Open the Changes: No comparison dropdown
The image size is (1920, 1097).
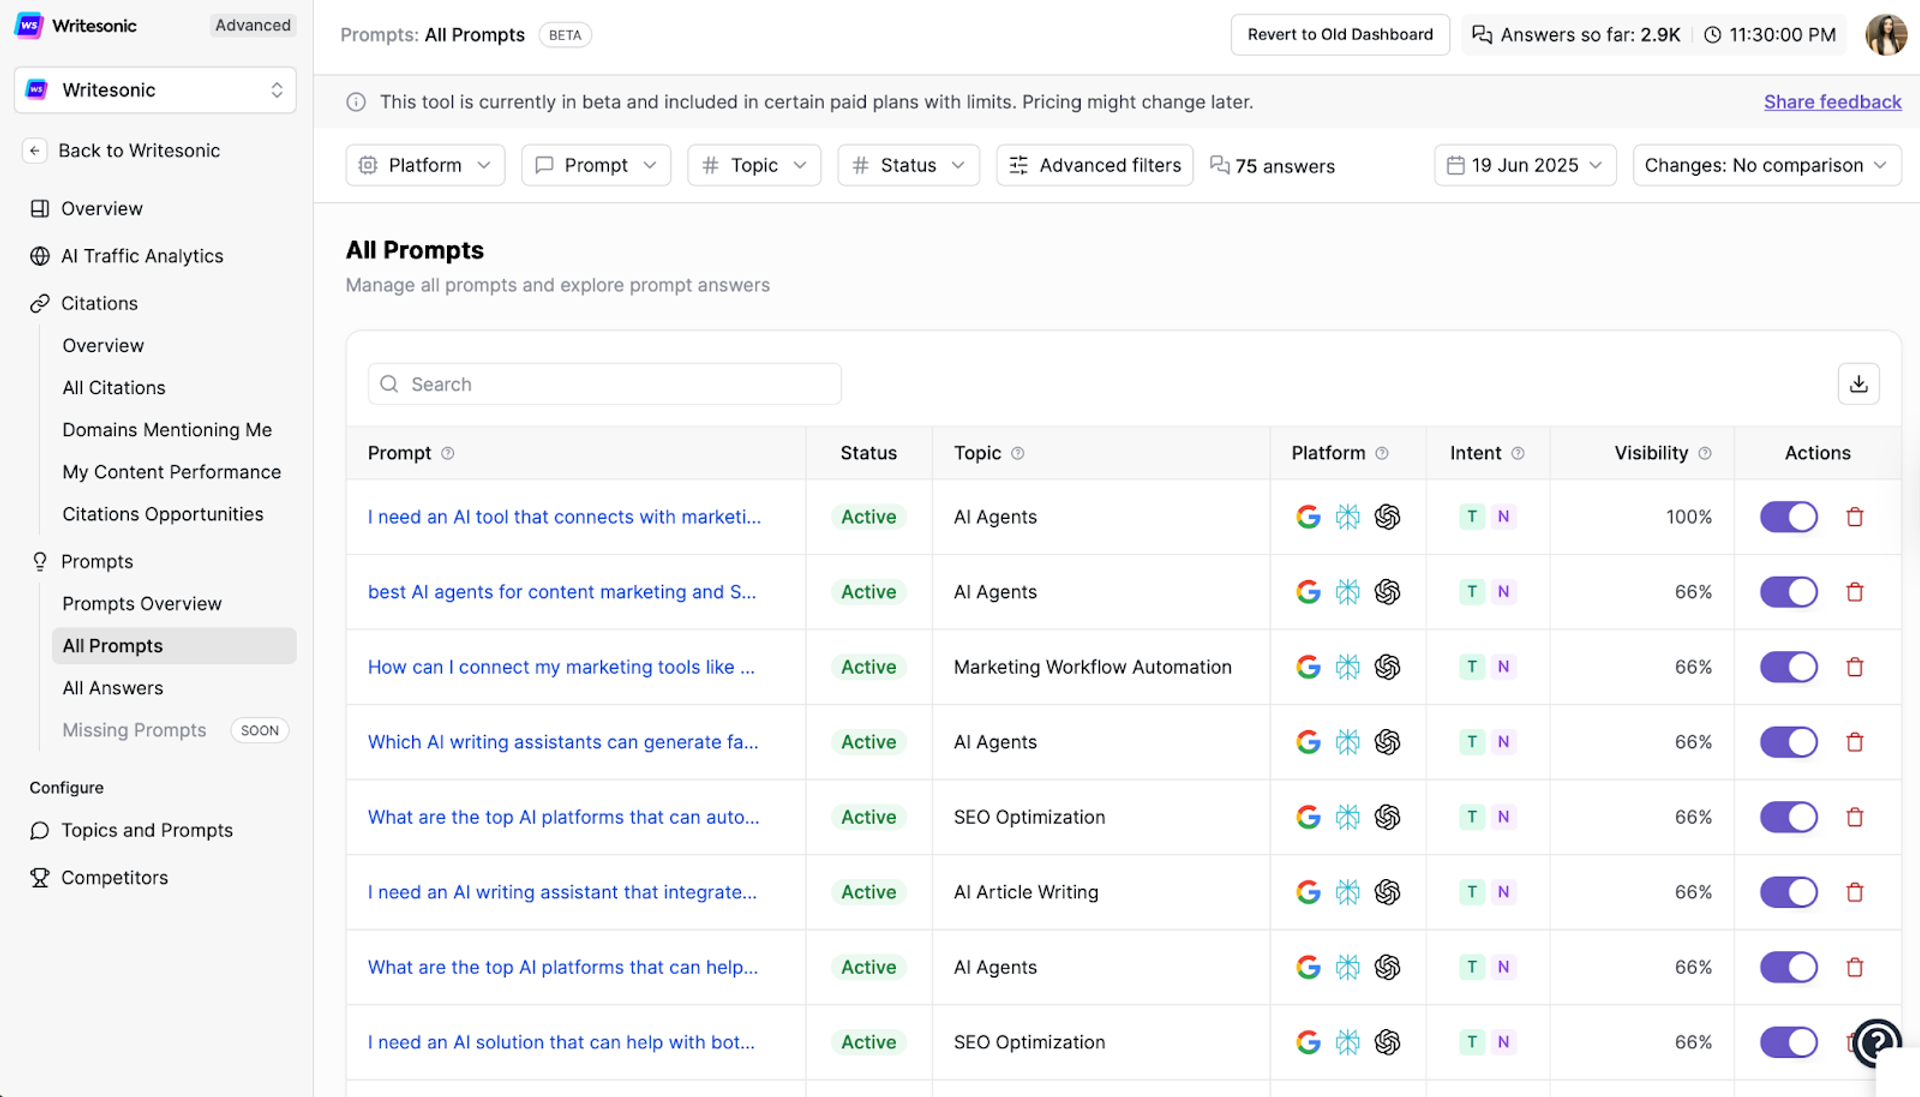pyautogui.click(x=1766, y=165)
